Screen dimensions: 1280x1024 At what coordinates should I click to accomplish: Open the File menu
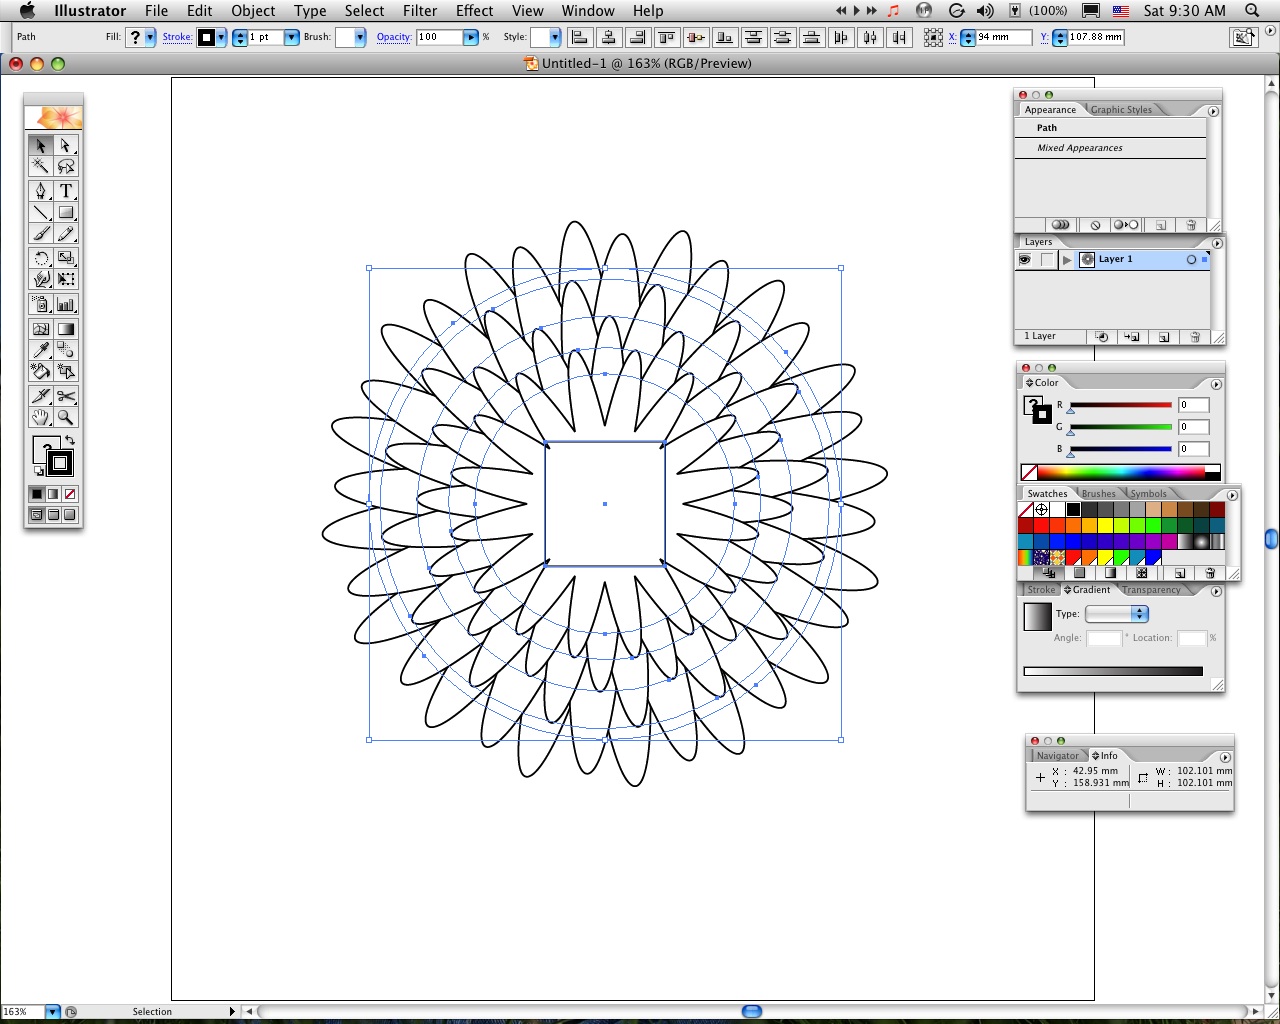[x=156, y=10]
